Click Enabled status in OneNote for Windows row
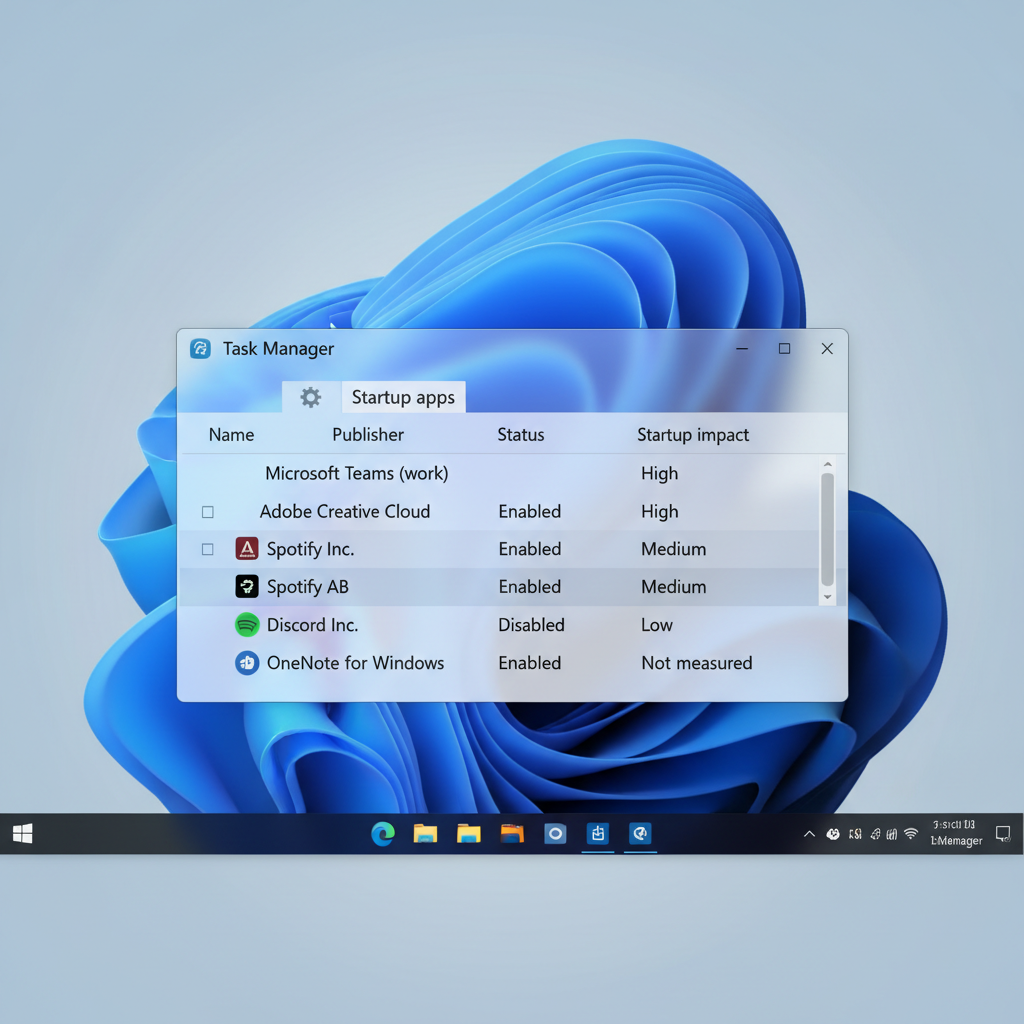The image size is (1024, 1024). [x=530, y=663]
